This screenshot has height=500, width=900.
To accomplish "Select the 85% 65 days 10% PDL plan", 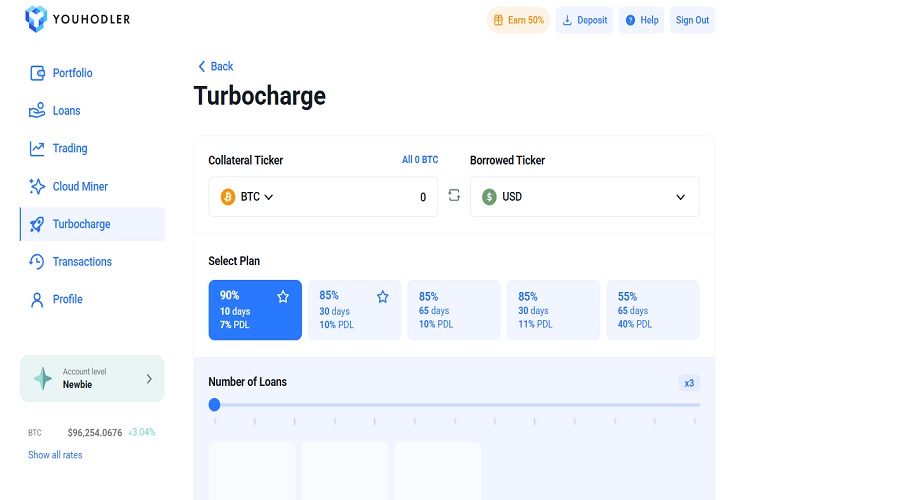I will pyautogui.click(x=454, y=310).
